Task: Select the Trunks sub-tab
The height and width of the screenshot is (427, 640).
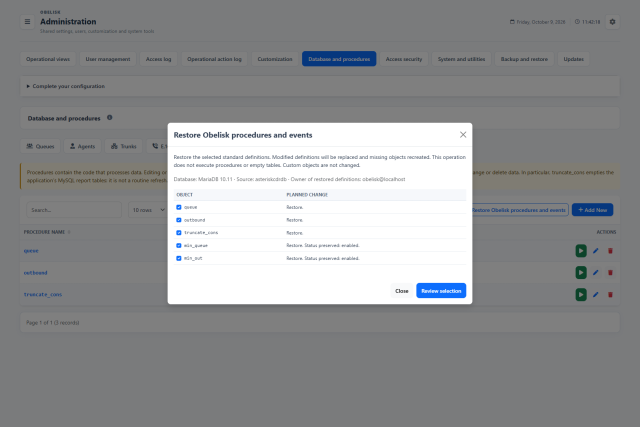Action: click(x=123, y=146)
